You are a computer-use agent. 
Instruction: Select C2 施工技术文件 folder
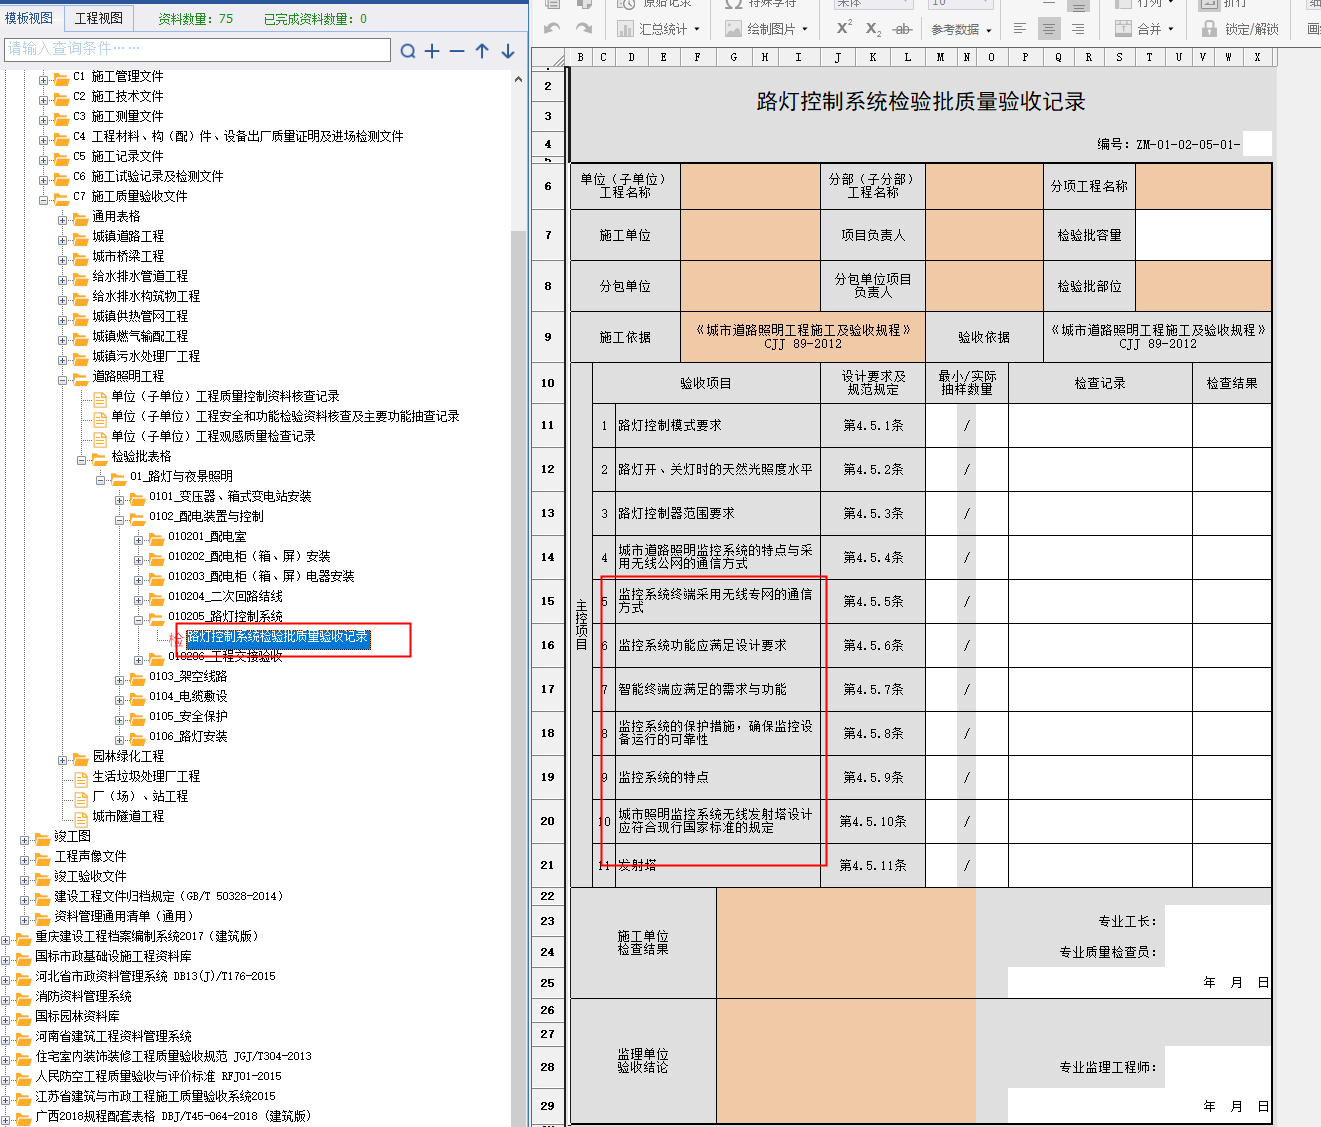click(x=118, y=96)
